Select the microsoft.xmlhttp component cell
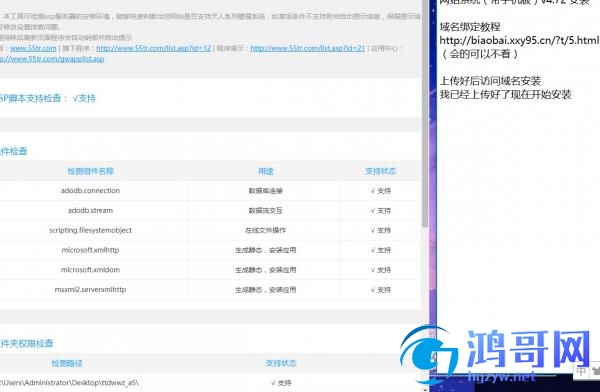Image resolution: width=600 pixels, height=392 pixels. (x=90, y=250)
